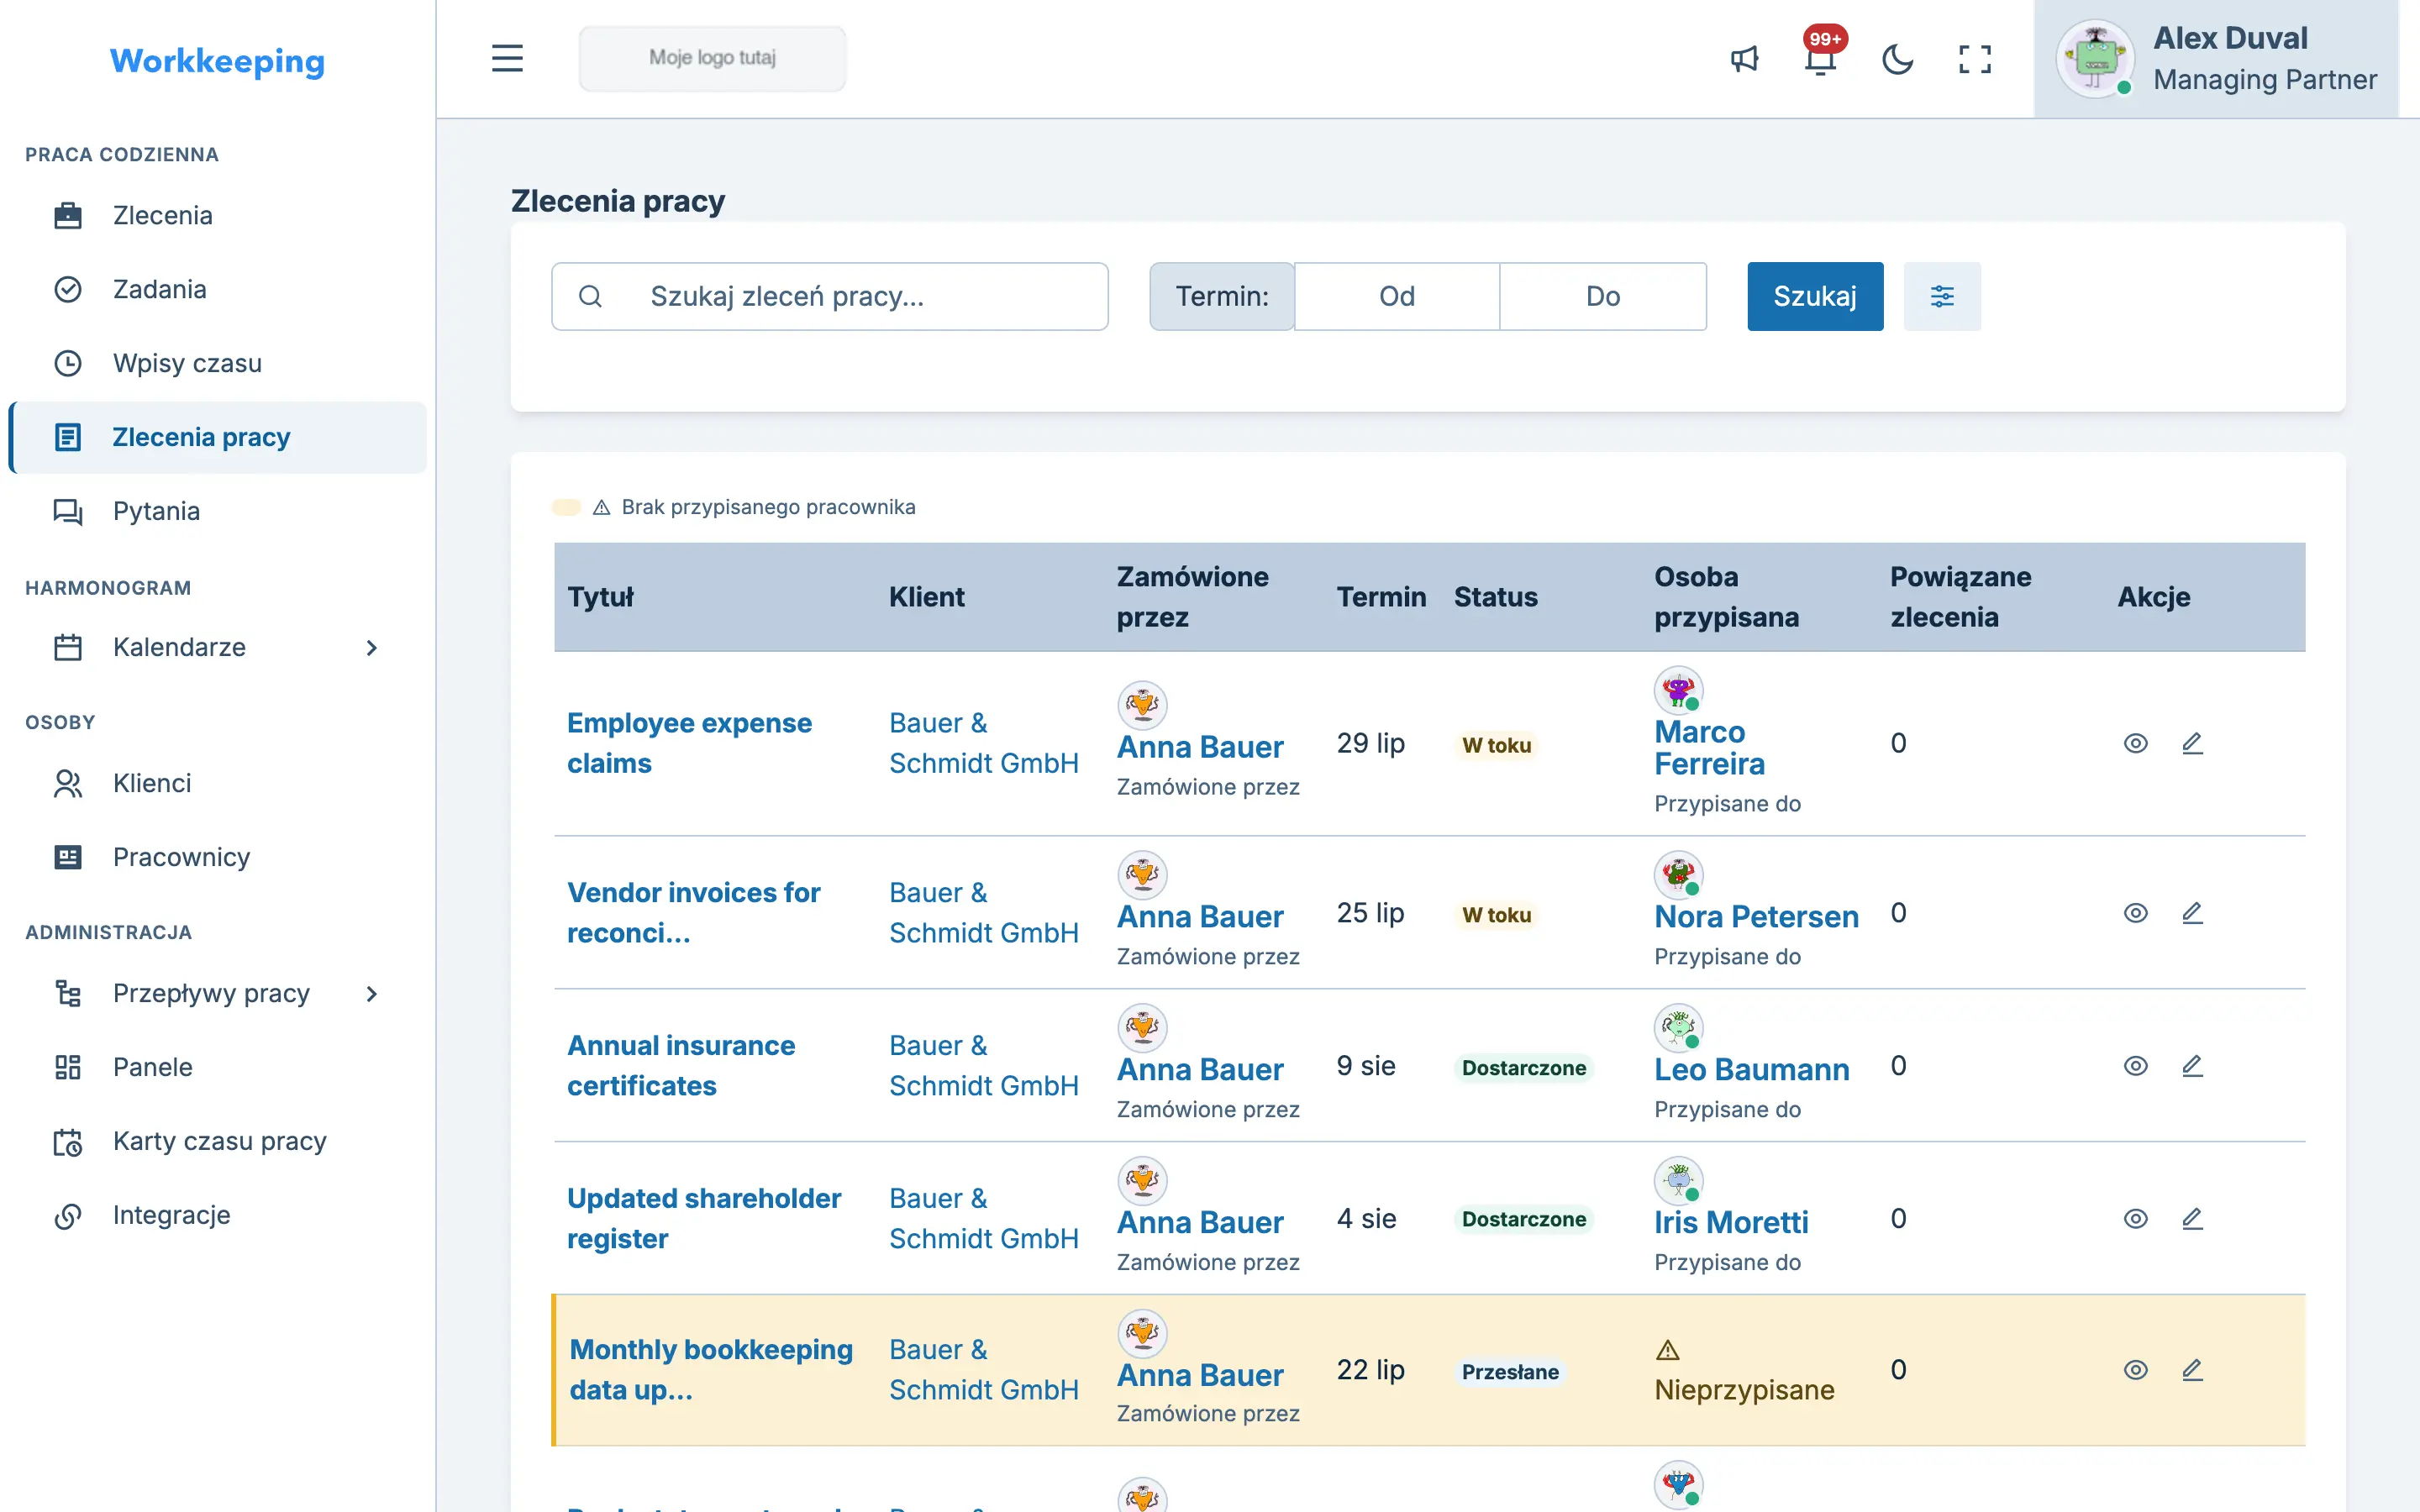This screenshot has width=2420, height=1512.
Task: Expand the Kalendarze submenu chevron
Action: pos(371,648)
